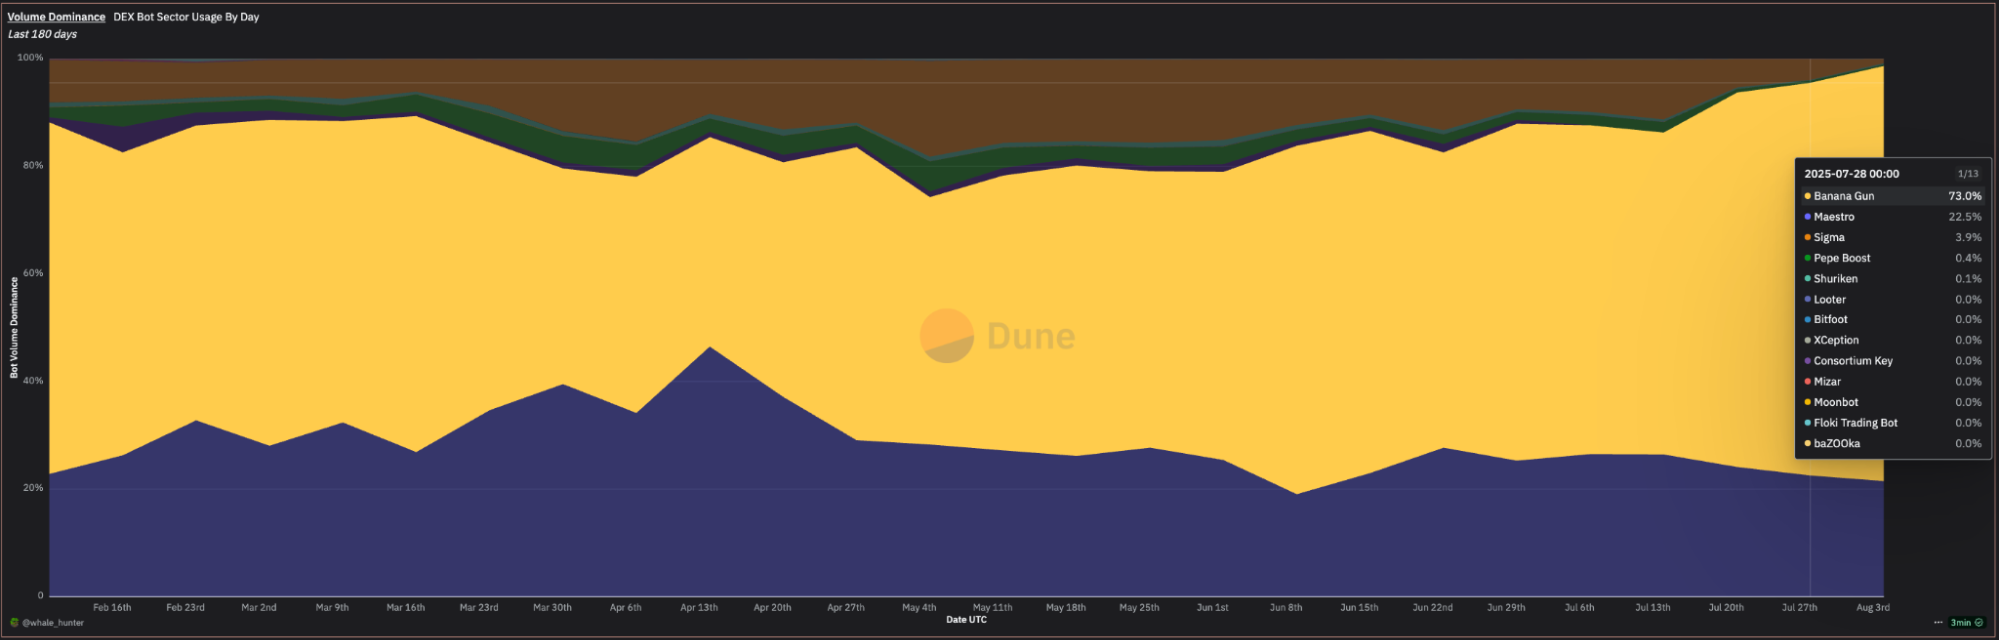Click the Jun 22nd axis label
This screenshot has height=641, width=1999.
[x=1433, y=608]
